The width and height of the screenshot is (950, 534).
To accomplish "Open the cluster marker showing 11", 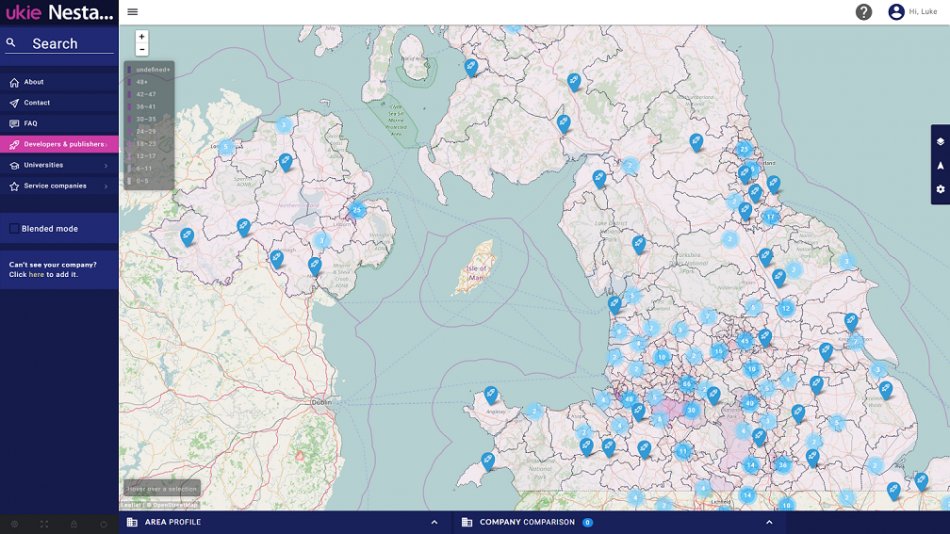I will click(x=683, y=451).
